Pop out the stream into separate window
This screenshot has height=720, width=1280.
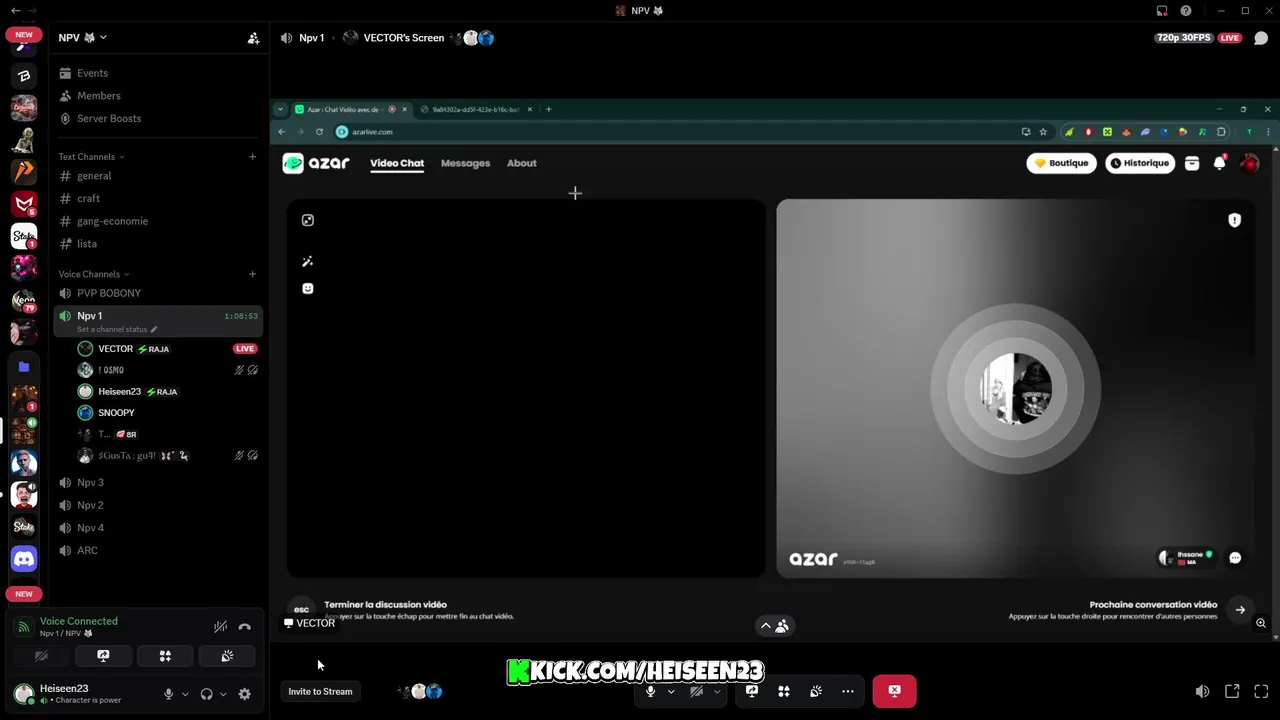tap(1232, 691)
